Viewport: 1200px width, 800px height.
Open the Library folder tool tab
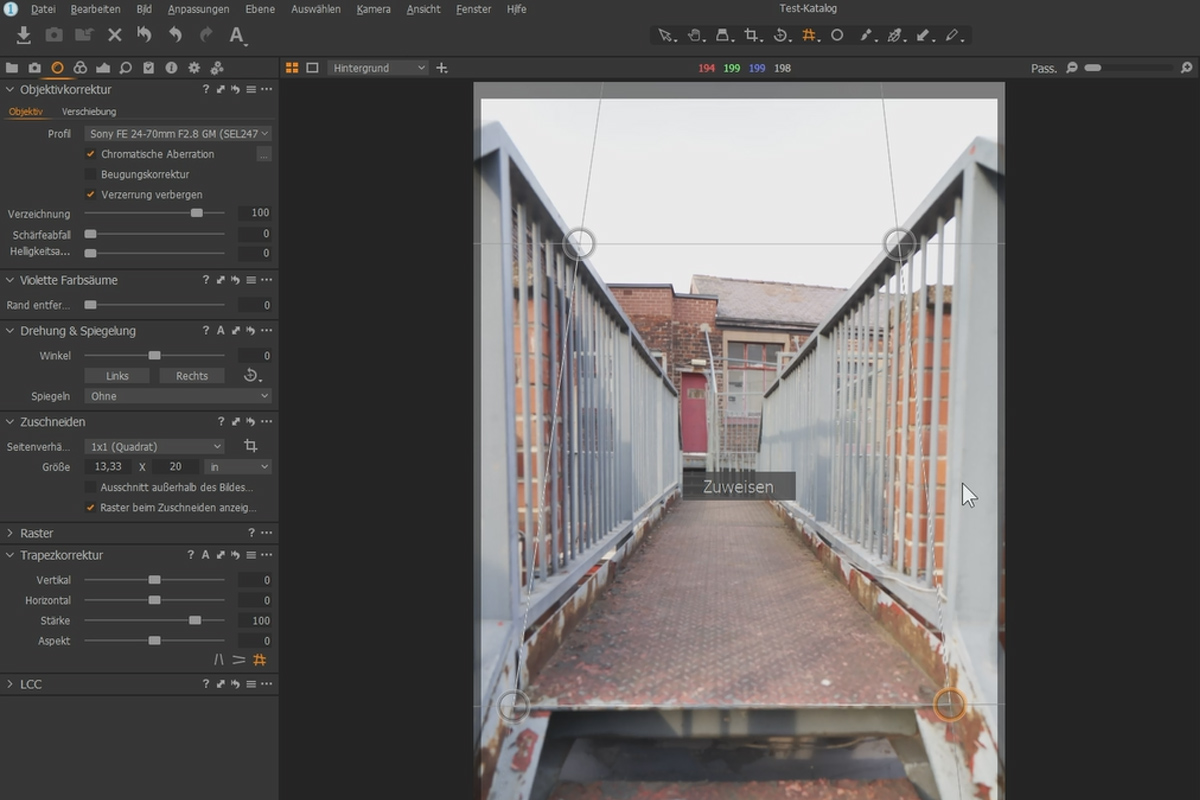tap(12, 68)
